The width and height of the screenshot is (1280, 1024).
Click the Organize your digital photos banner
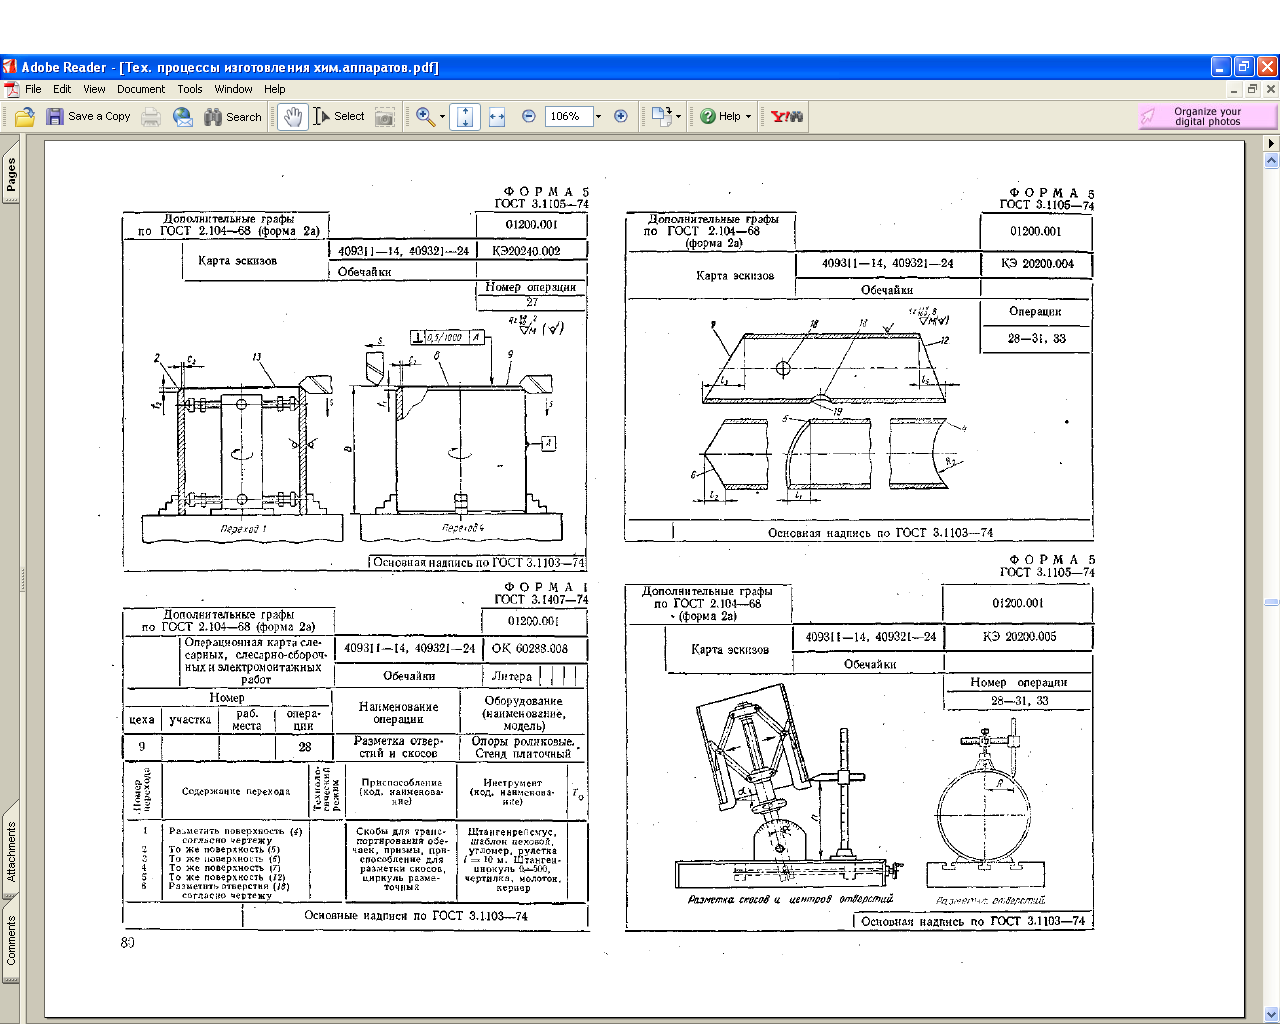pyautogui.click(x=1207, y=117)
